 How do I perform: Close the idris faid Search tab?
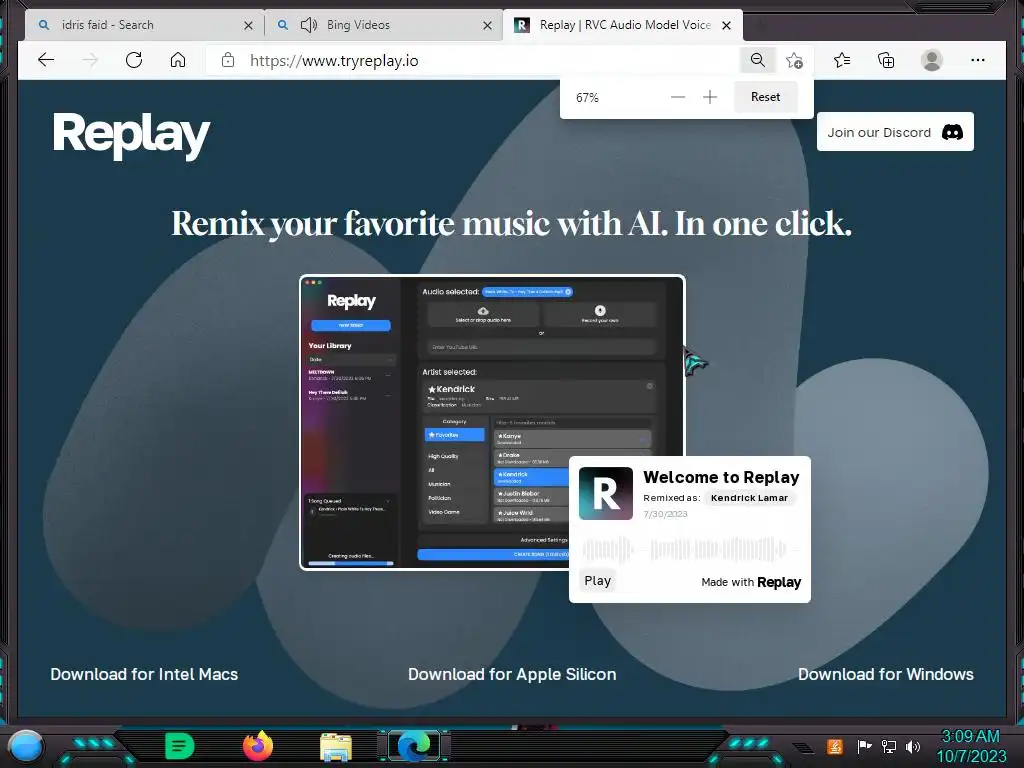[x=248, y=25]
